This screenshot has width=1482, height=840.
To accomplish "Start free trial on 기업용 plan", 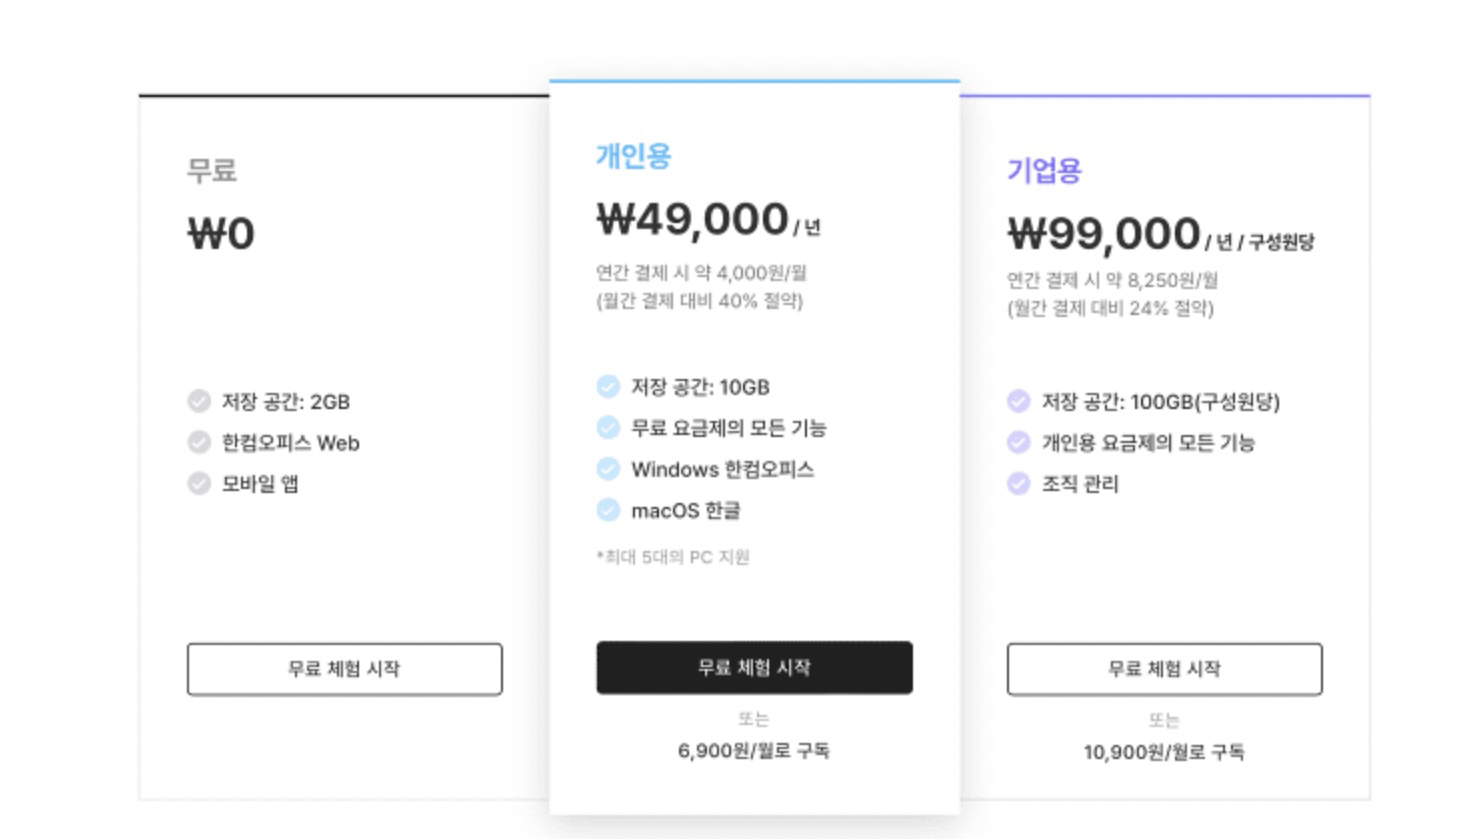I will (1164, 669).
